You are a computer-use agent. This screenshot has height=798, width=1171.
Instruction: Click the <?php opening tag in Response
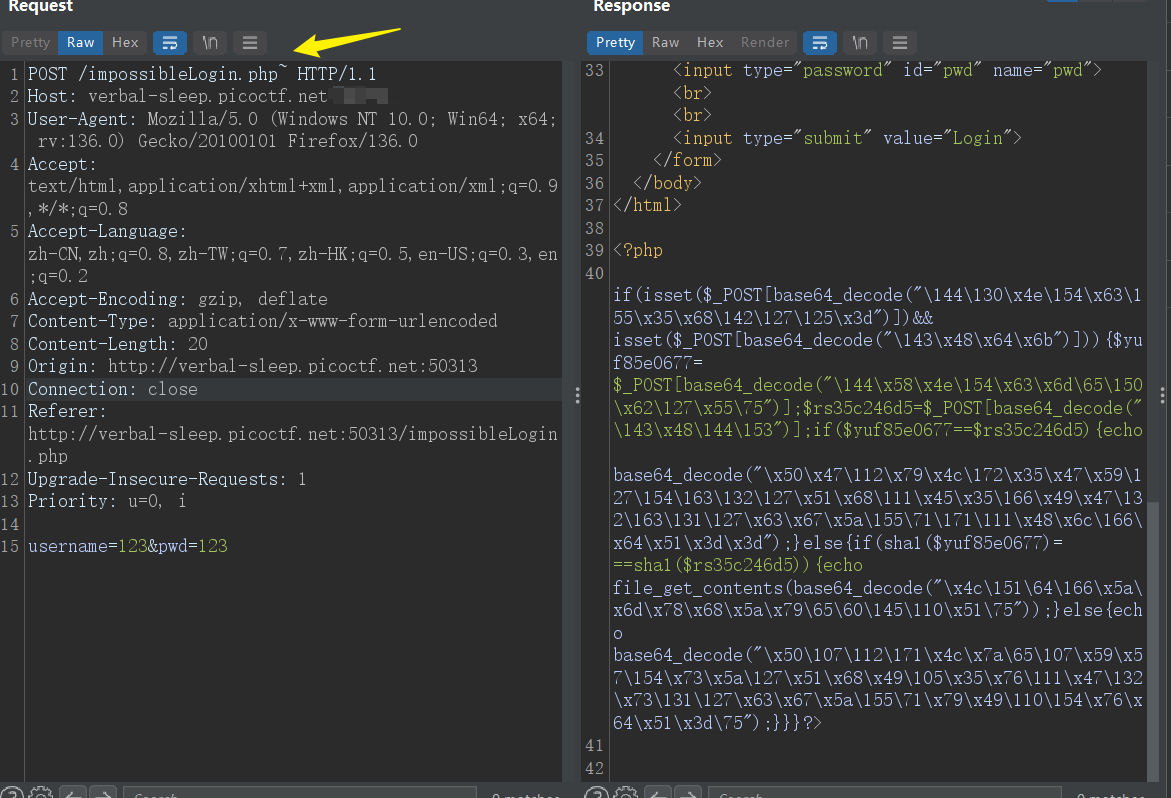pos(638,250)
